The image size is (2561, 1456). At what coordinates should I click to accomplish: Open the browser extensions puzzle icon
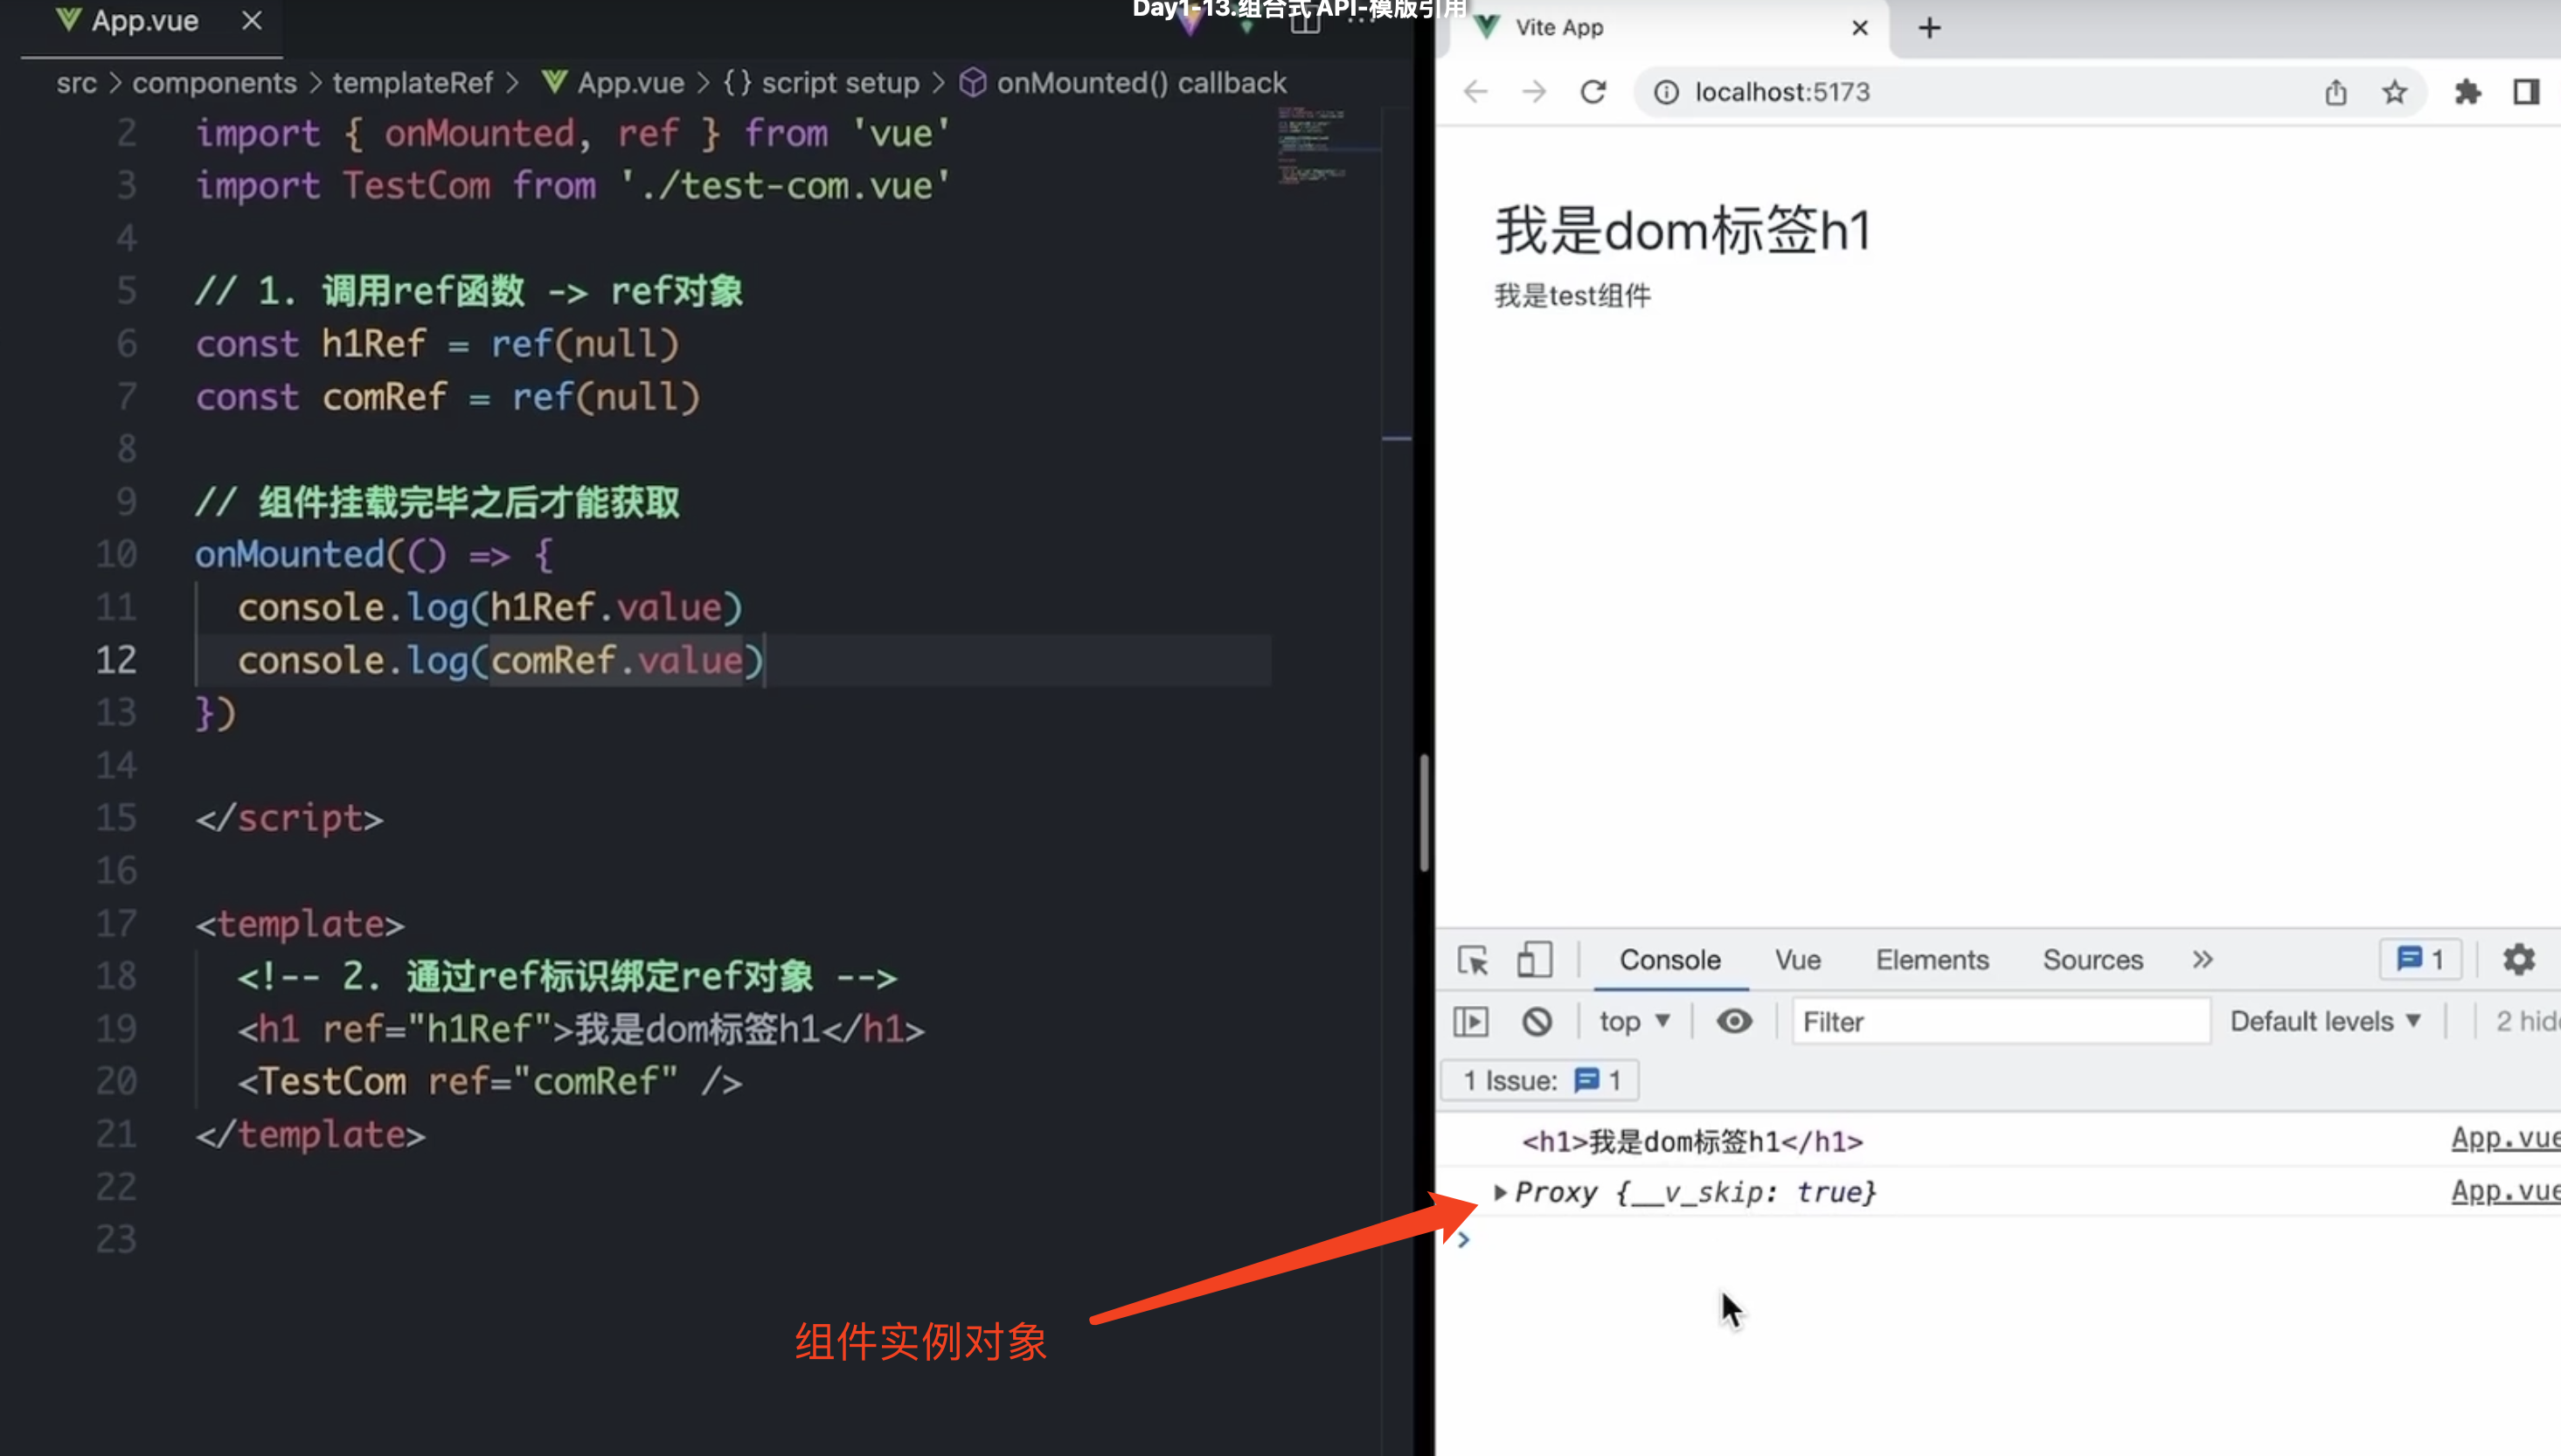tap(2467, 92)
